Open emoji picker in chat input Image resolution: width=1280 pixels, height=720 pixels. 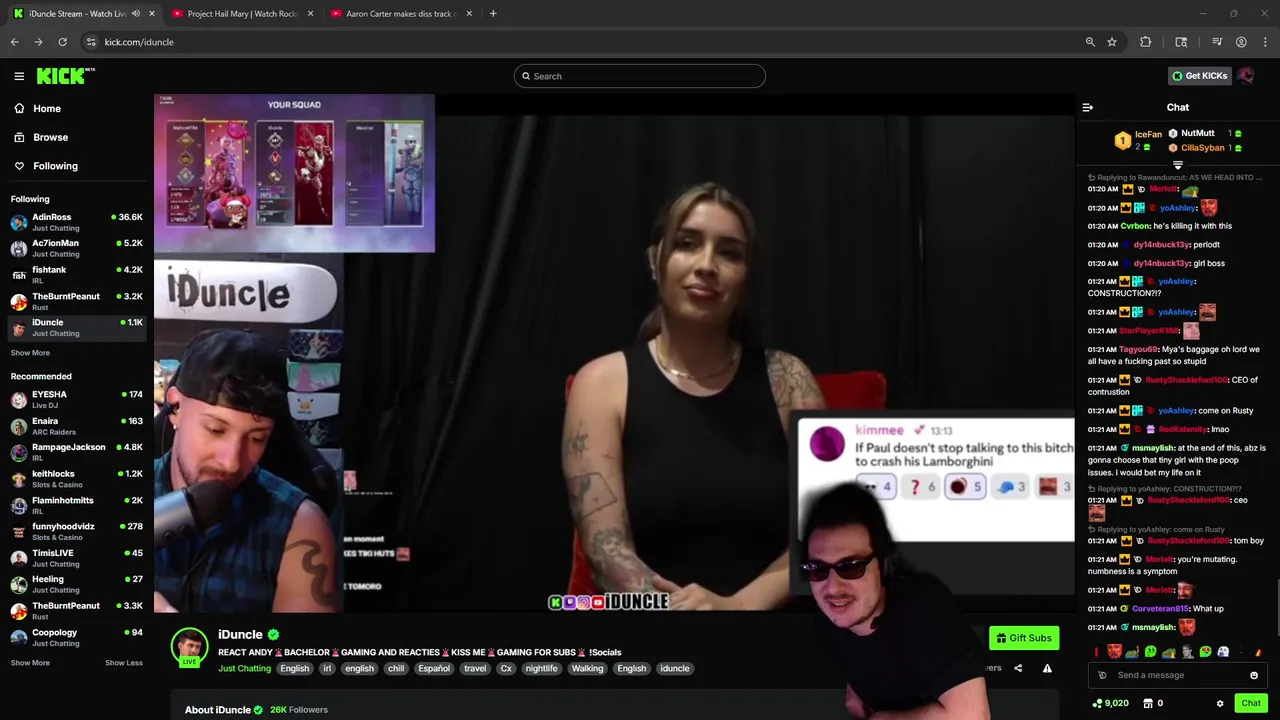coord(1254,675)
